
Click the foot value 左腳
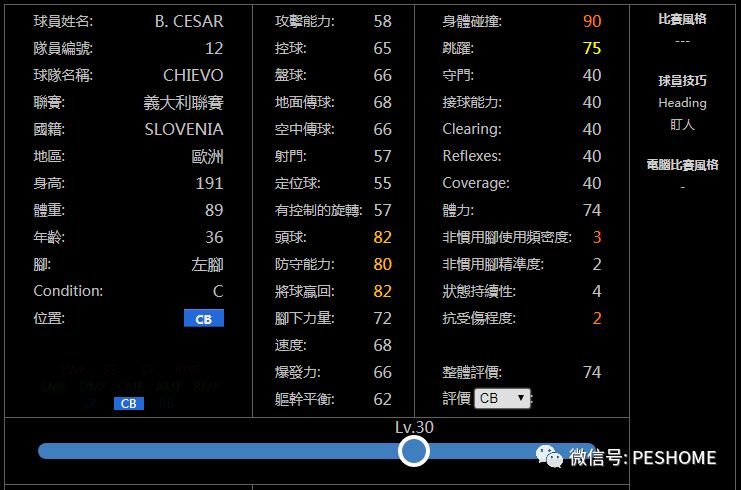(207, 265)
